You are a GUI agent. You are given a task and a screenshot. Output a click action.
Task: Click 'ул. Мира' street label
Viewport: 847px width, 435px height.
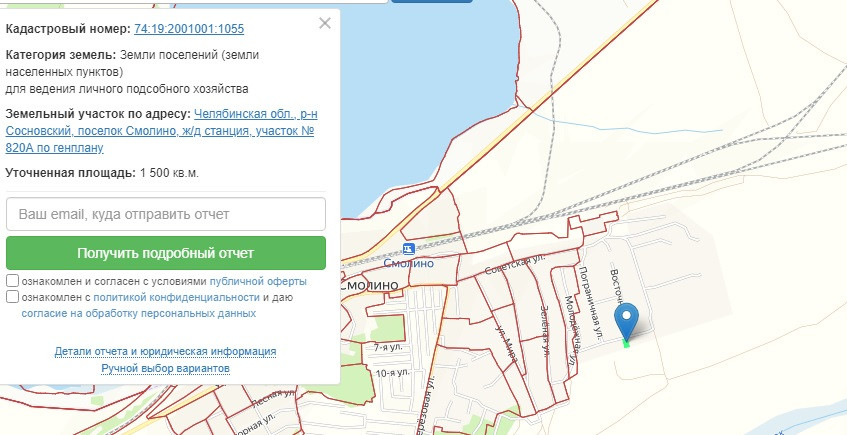[x=506, y=344]
